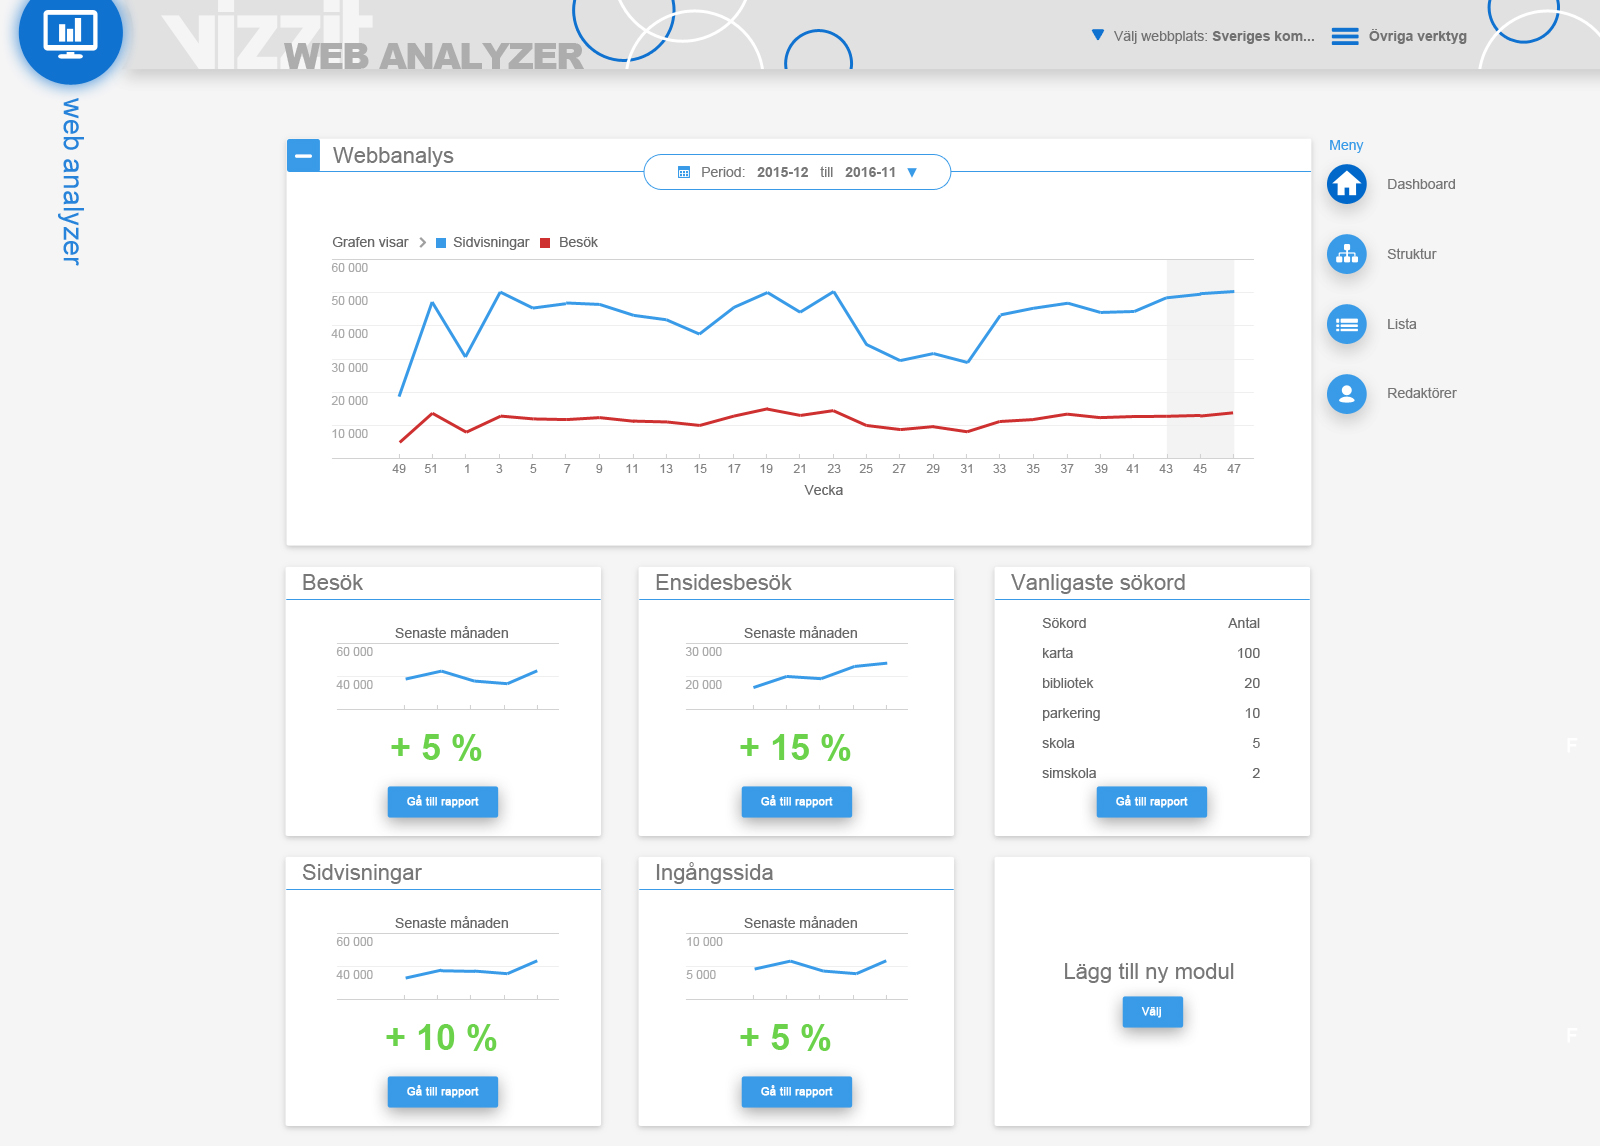The image size is (1600, 1146).
Task: Open the Struktur hierarchy icon
Action: 1347,254
